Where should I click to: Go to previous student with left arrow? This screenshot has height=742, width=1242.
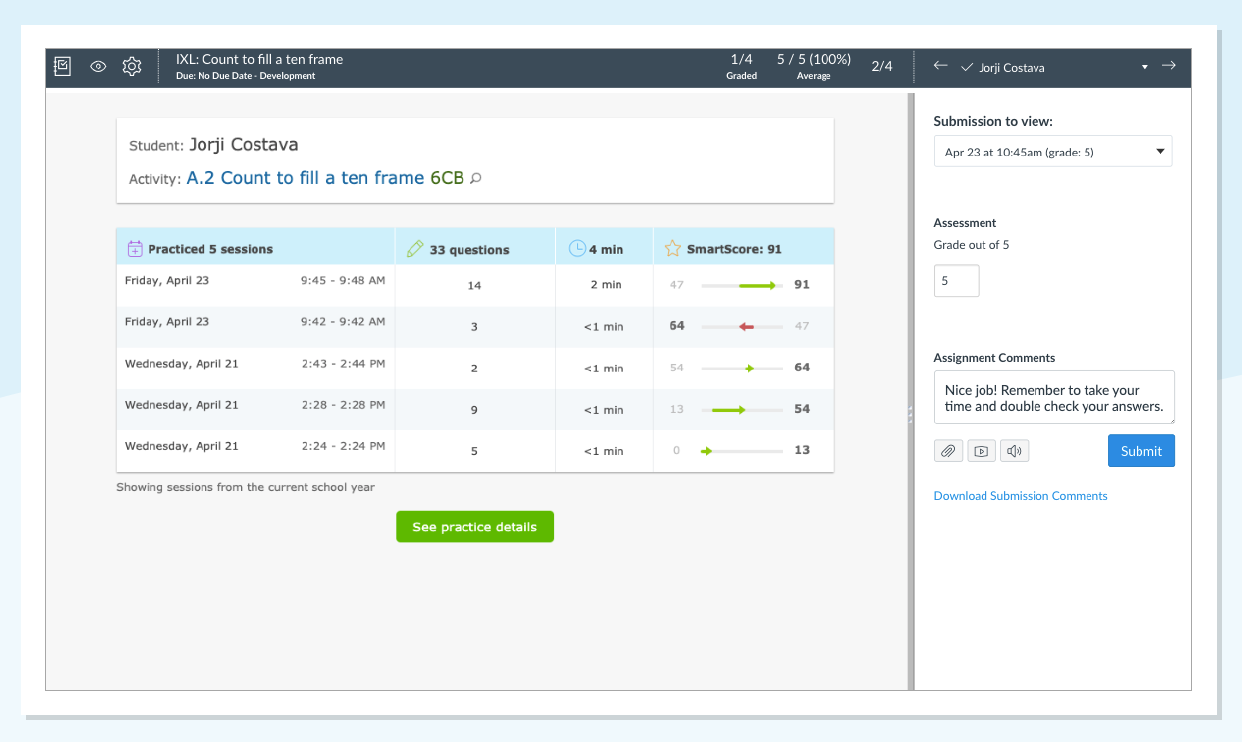pyautogui.click(x=940, y=66)
